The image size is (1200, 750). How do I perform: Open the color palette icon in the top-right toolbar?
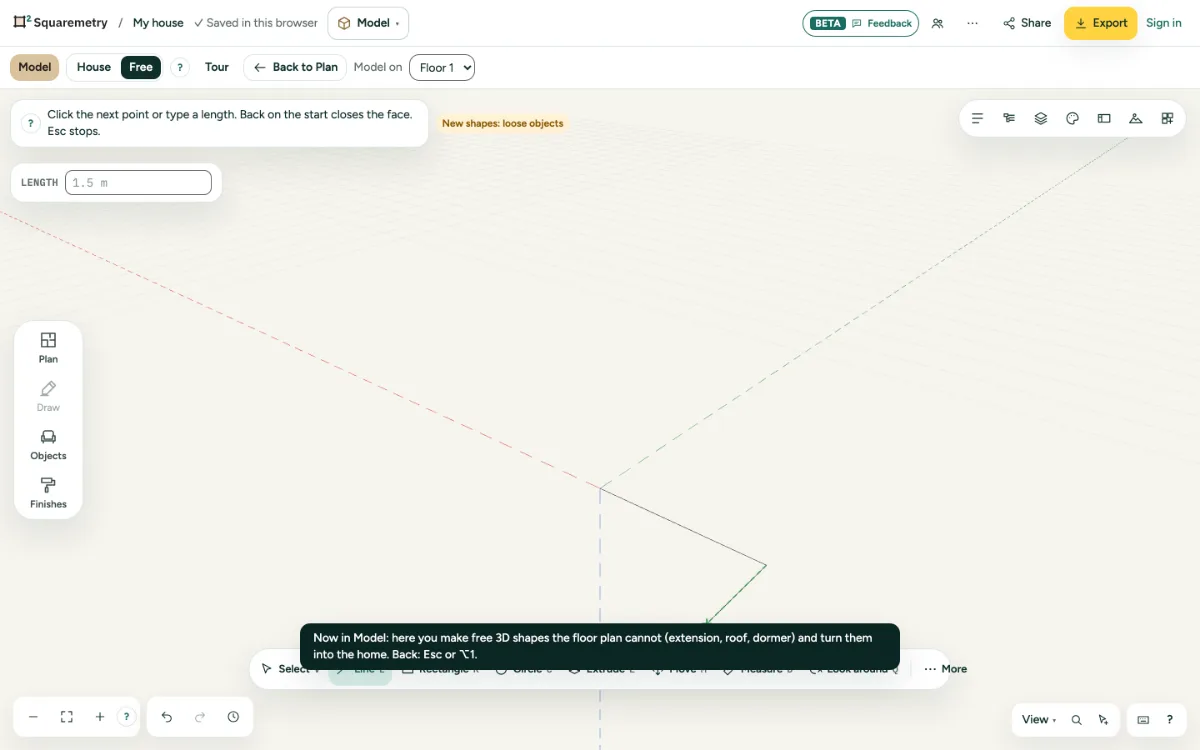[1073, 118]
